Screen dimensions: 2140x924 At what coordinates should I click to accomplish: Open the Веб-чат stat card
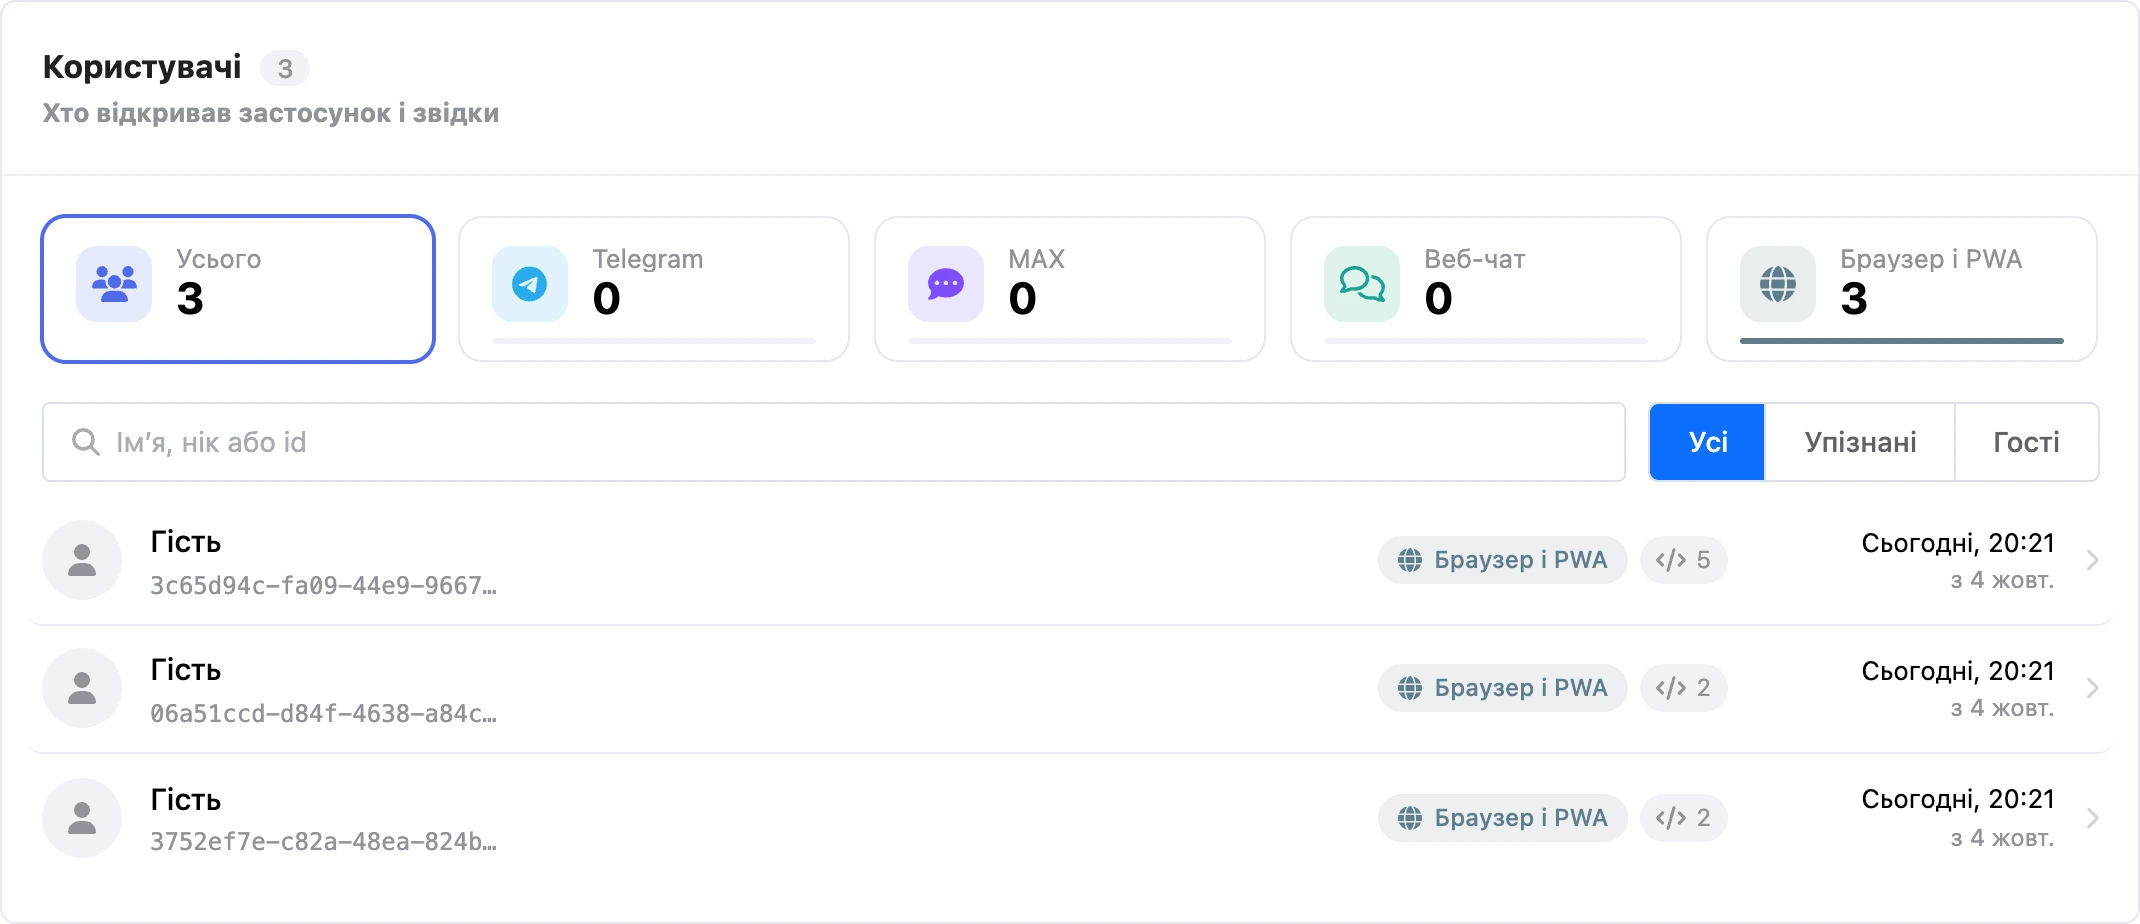pos(1486,289)
